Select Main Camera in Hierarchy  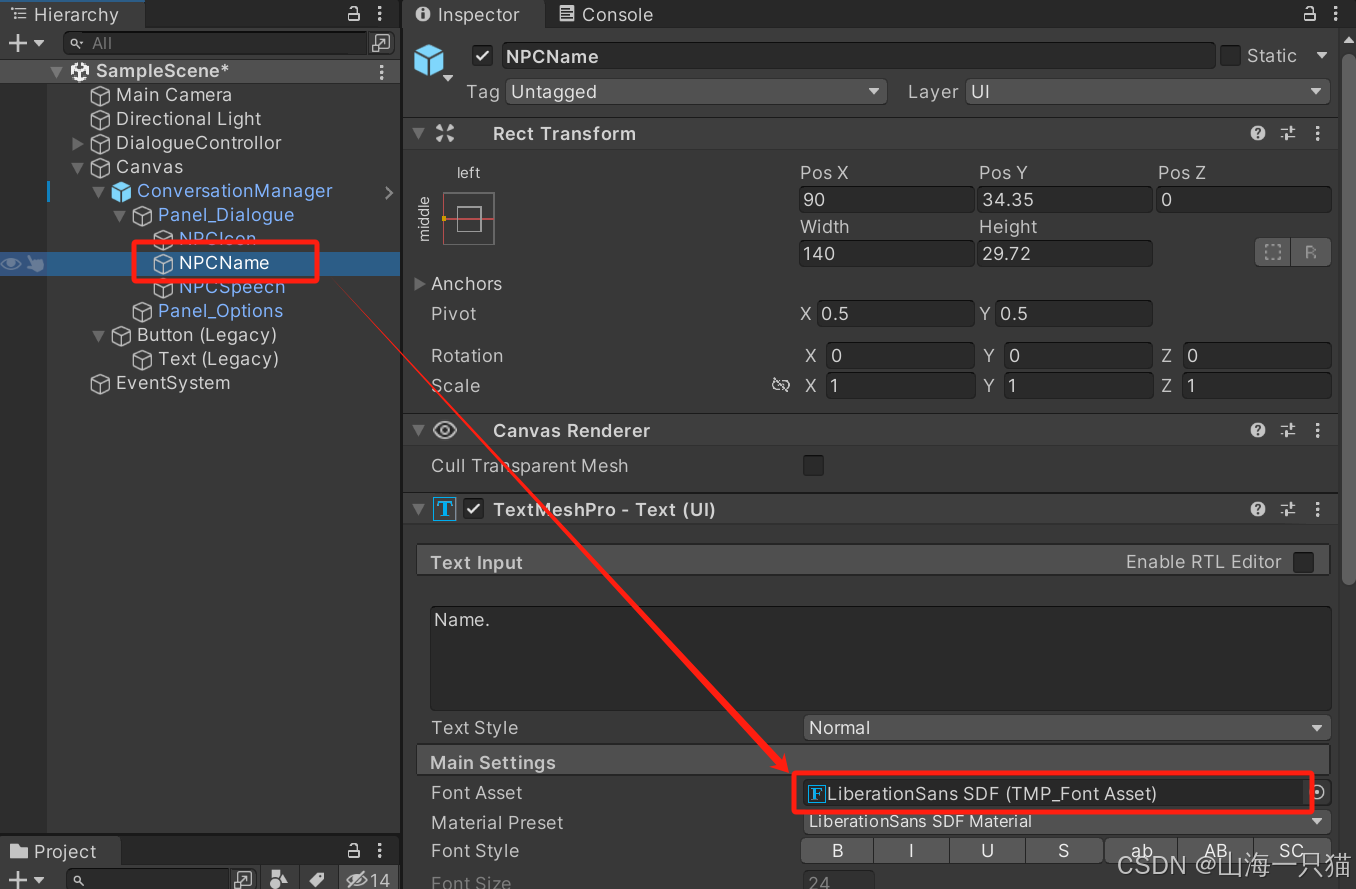point(174,95)
